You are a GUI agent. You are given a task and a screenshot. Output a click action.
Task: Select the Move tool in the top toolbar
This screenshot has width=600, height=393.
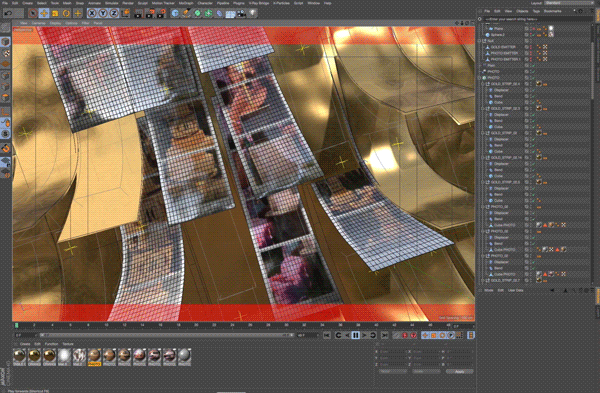(44, 13)
